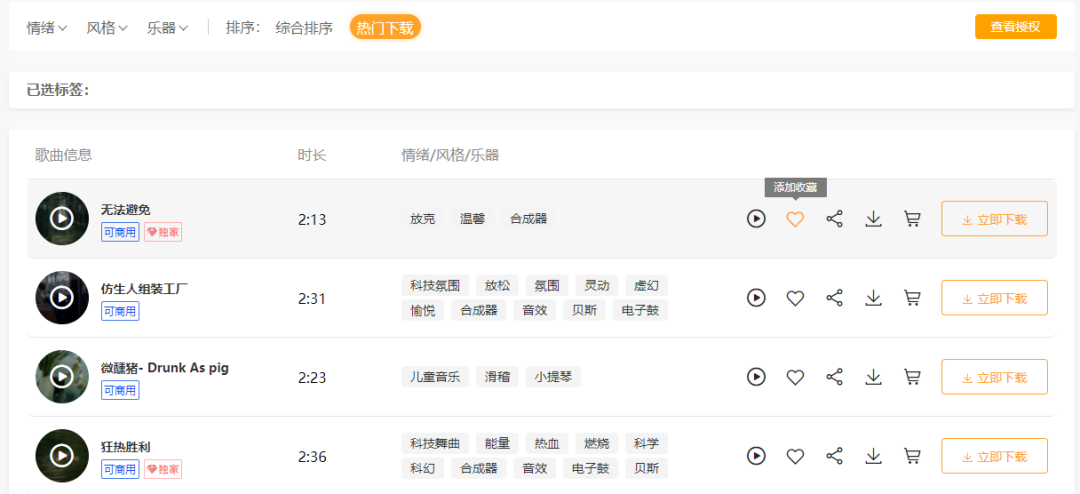Select the 热门下载 sort tab
1080x494 pixels.
point(385,28)
